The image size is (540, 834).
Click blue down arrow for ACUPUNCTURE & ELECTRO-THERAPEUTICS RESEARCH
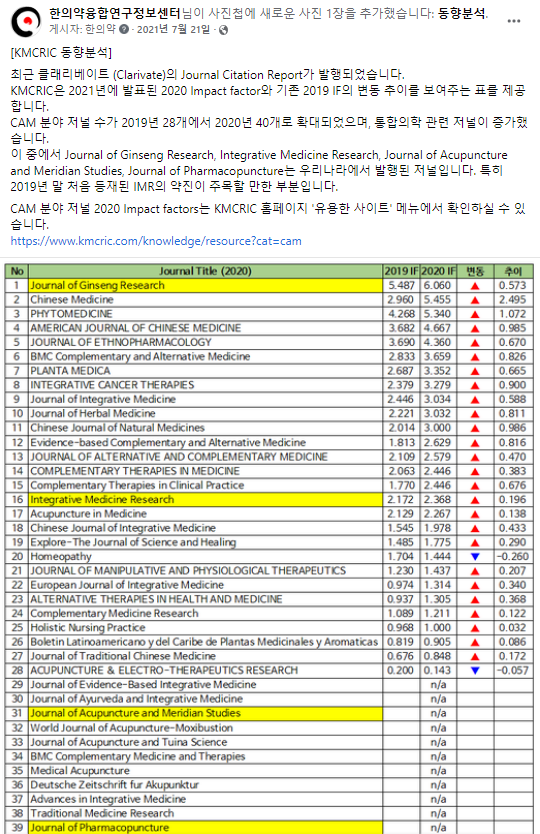point(475,670)
